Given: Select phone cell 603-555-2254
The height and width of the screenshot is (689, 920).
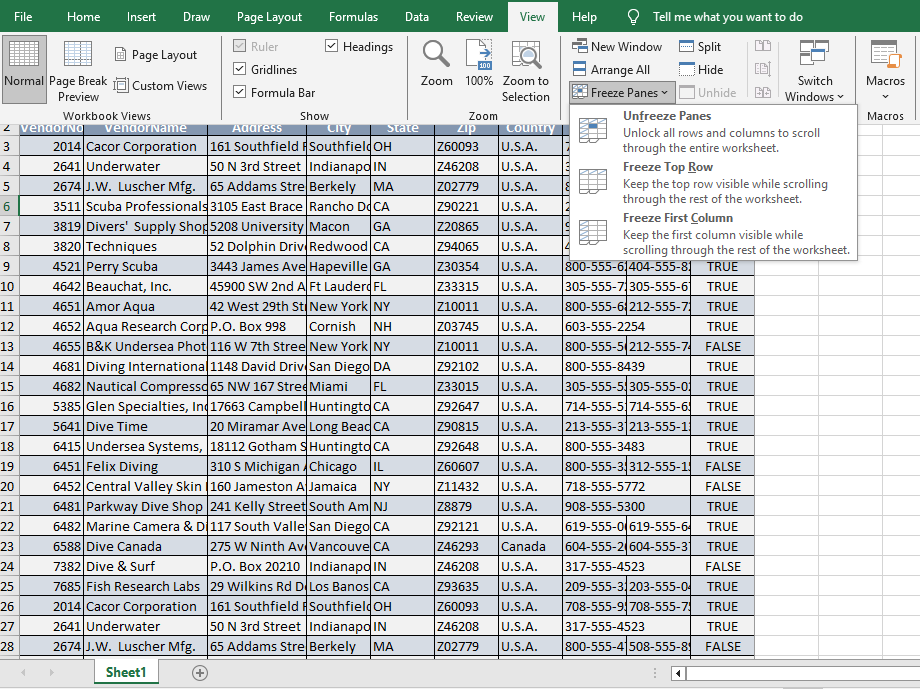Looking at the screenshot, I should click(594, 326).
